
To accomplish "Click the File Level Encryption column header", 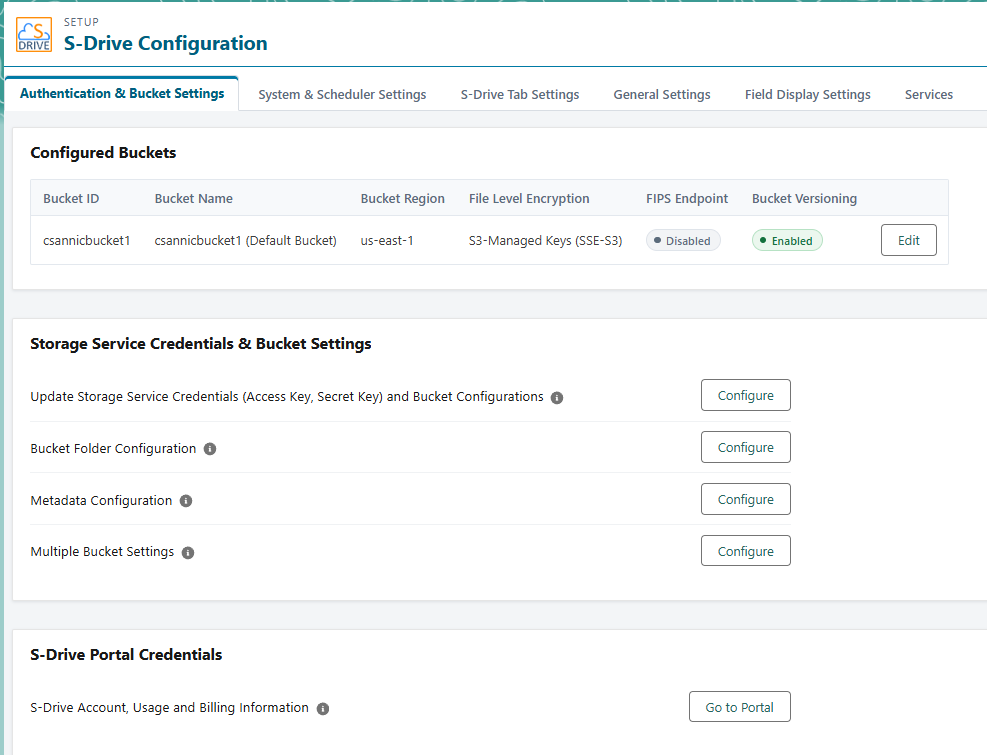I will point(529,198).
